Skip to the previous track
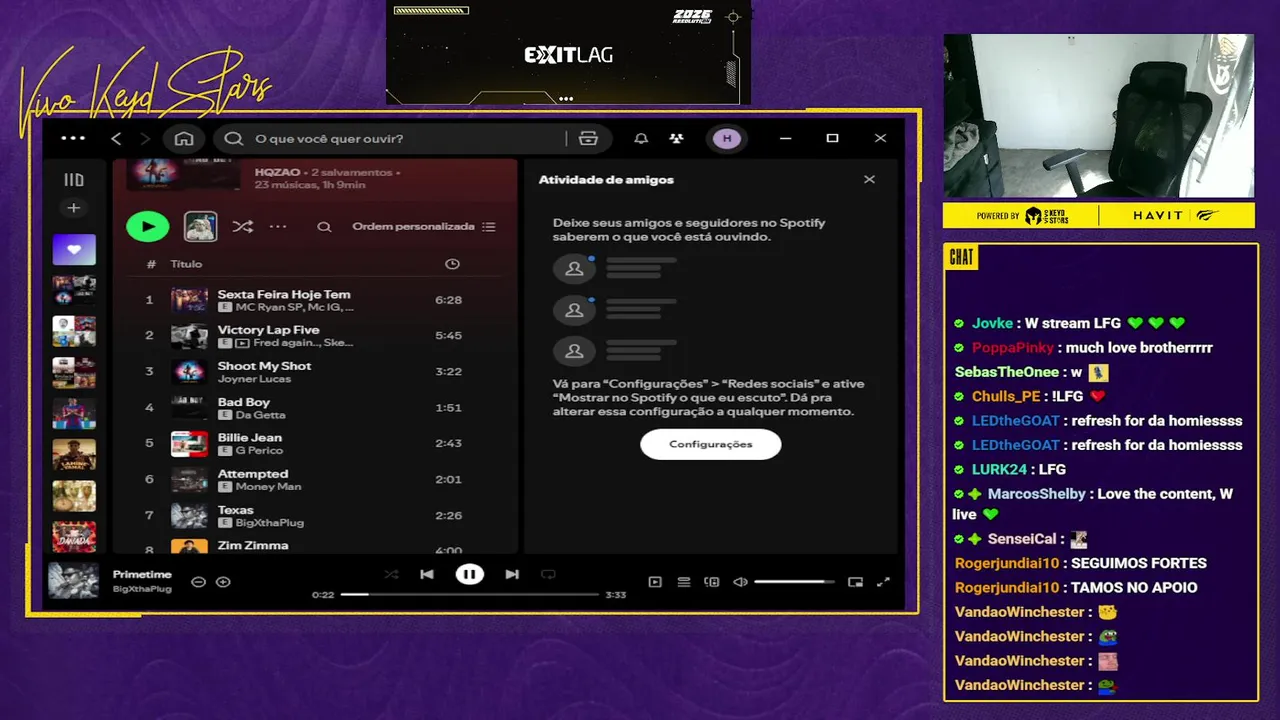This screenshot has width=1280, height=720. click(x=427, y=574)
